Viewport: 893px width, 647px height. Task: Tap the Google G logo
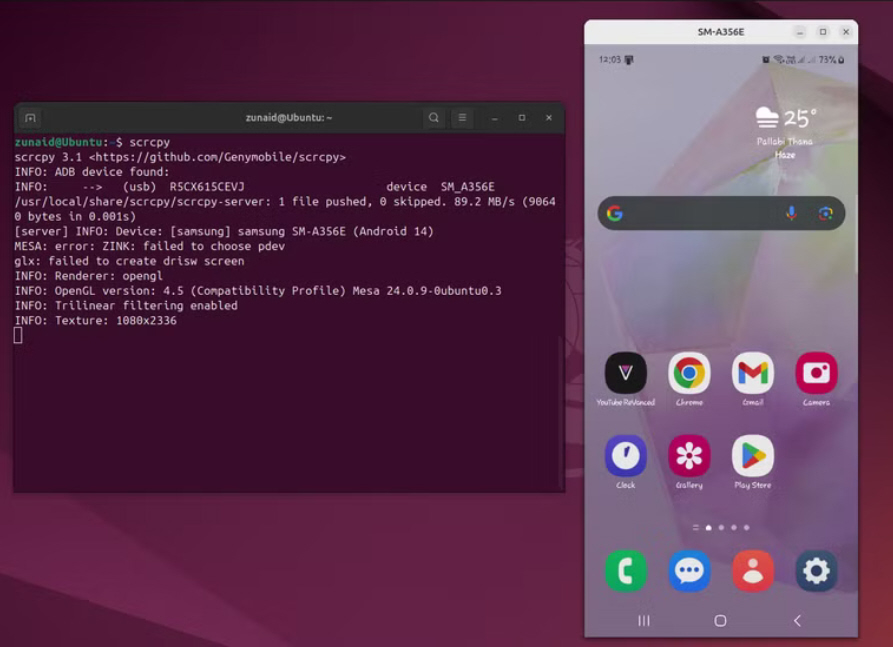(615, 214)
